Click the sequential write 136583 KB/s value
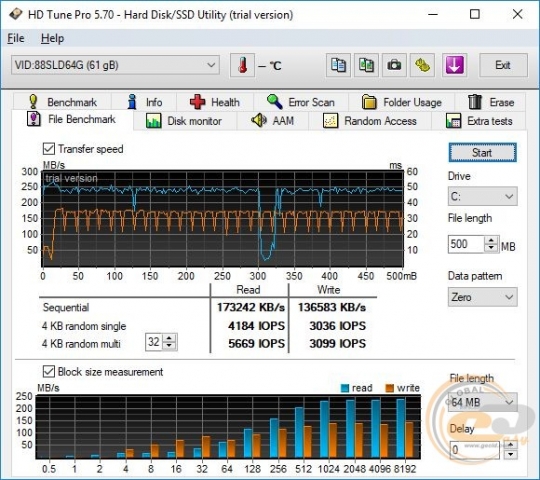The width and height of the screenshot is (540, 480). point(332,307)
